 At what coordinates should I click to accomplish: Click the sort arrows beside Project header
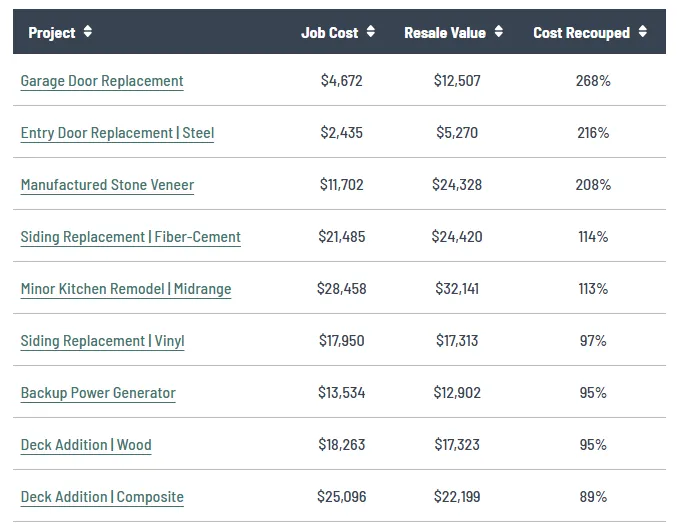pos(88,32)
